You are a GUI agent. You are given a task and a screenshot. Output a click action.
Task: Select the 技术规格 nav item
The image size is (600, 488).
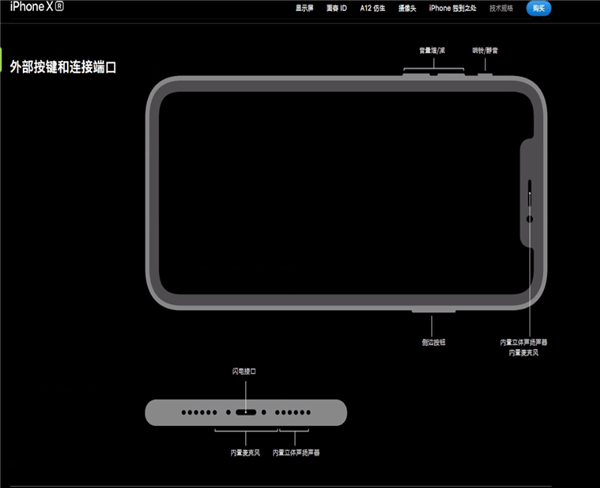point(501,8)
